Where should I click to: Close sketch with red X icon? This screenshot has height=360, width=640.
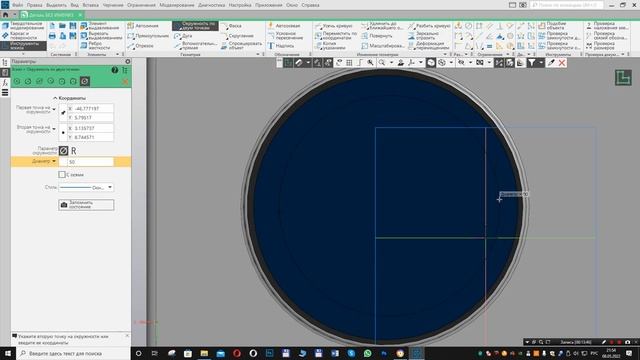coord(562,63)
